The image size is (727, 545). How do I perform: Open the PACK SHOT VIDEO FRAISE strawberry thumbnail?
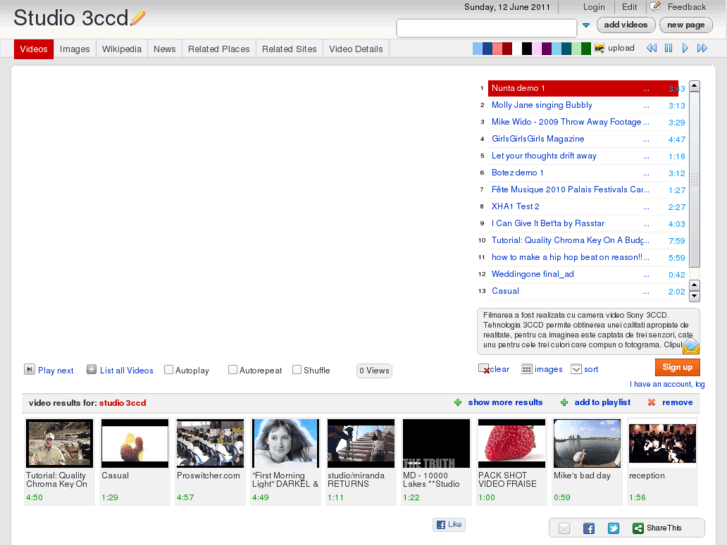click(x=512, y=443)
